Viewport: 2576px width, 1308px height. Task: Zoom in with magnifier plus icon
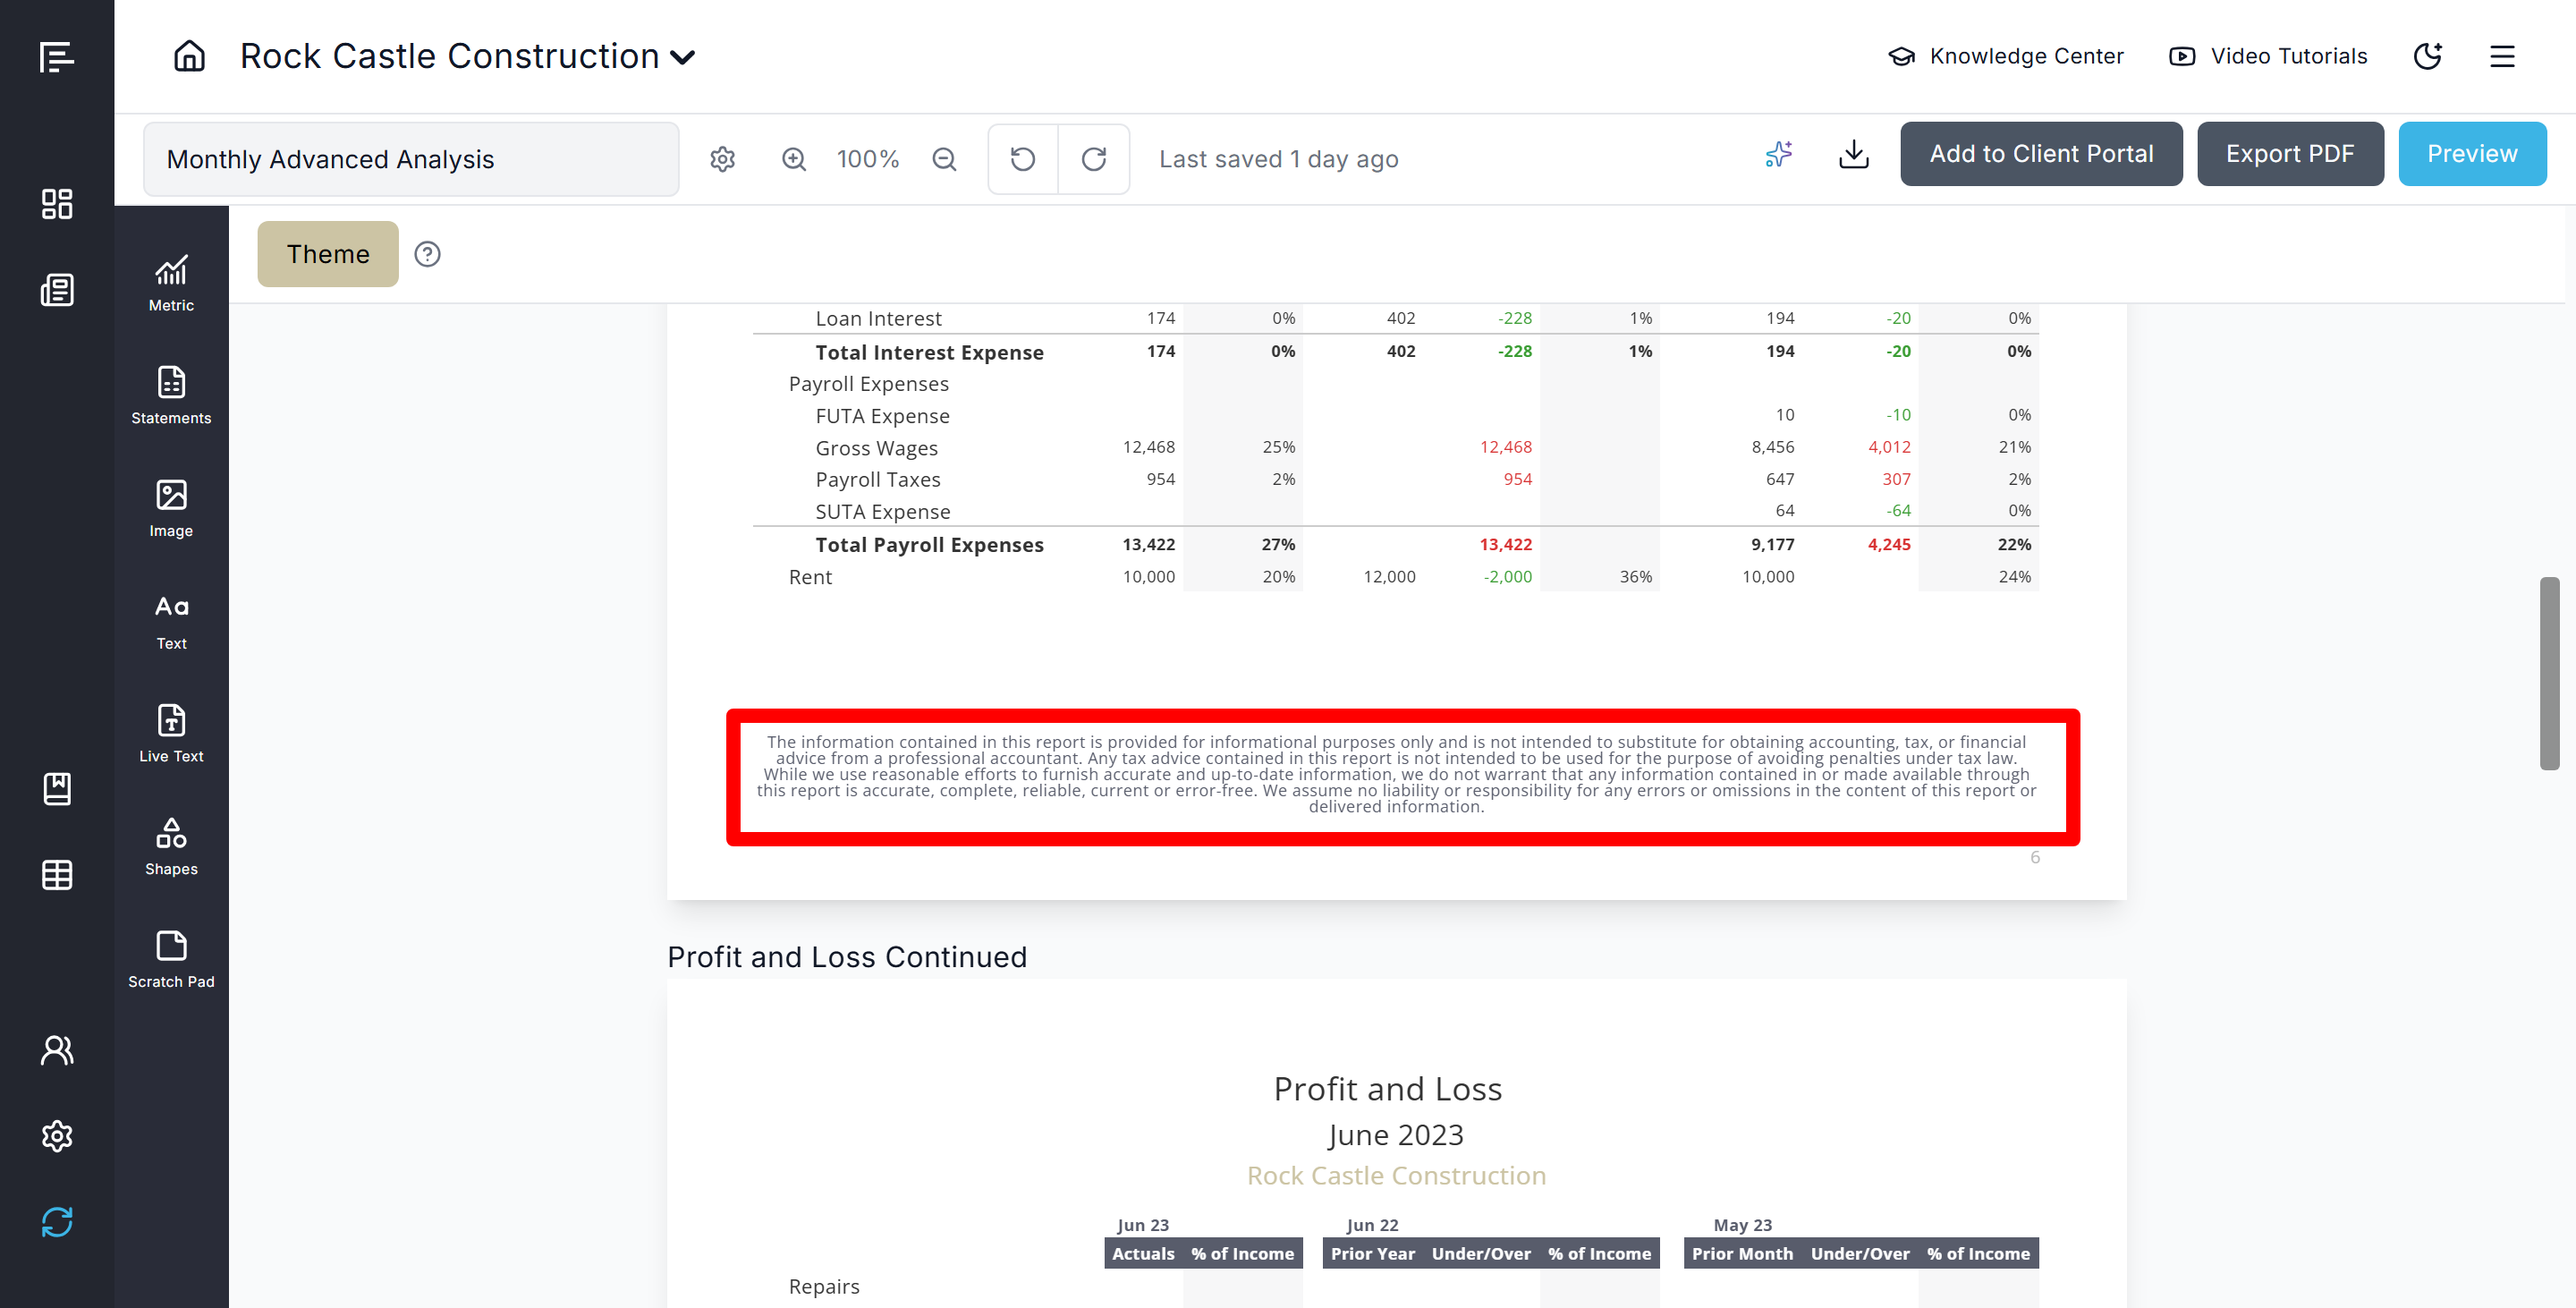(794, 159)
